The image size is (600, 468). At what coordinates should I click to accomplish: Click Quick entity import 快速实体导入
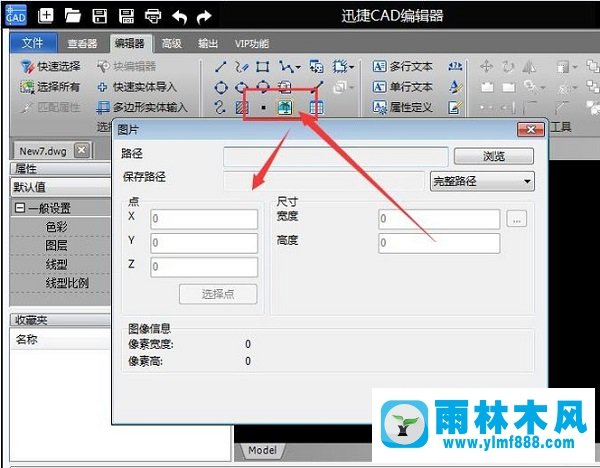coord(137,87)
